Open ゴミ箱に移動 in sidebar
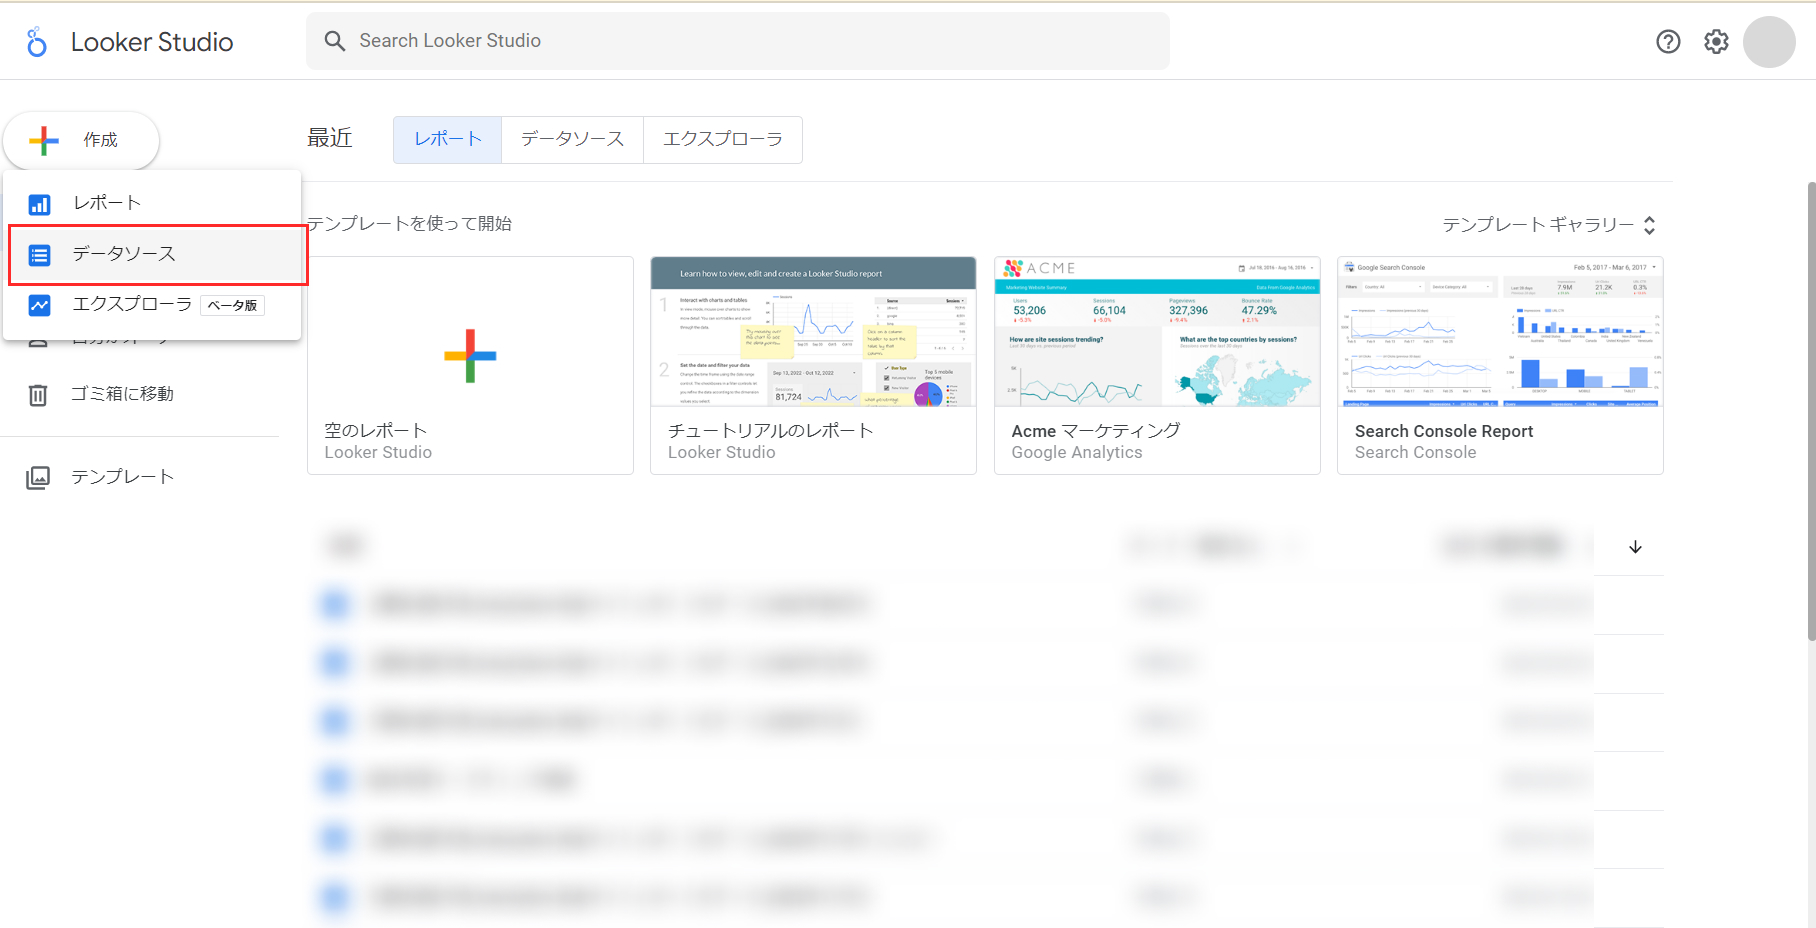 122,394
